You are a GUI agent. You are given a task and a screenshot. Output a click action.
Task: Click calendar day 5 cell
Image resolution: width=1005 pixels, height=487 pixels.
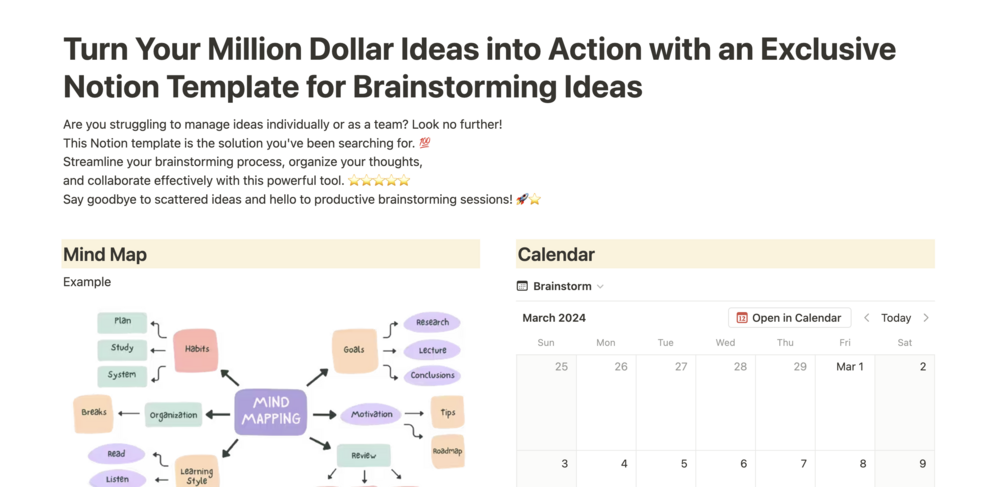[x=665, y=468]
